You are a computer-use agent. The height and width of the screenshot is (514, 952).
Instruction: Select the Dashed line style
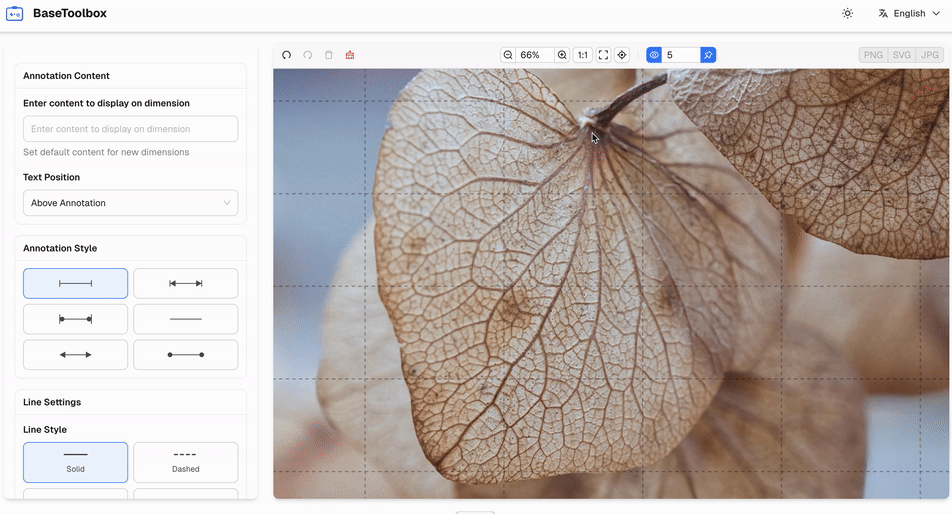coord(186,462)
